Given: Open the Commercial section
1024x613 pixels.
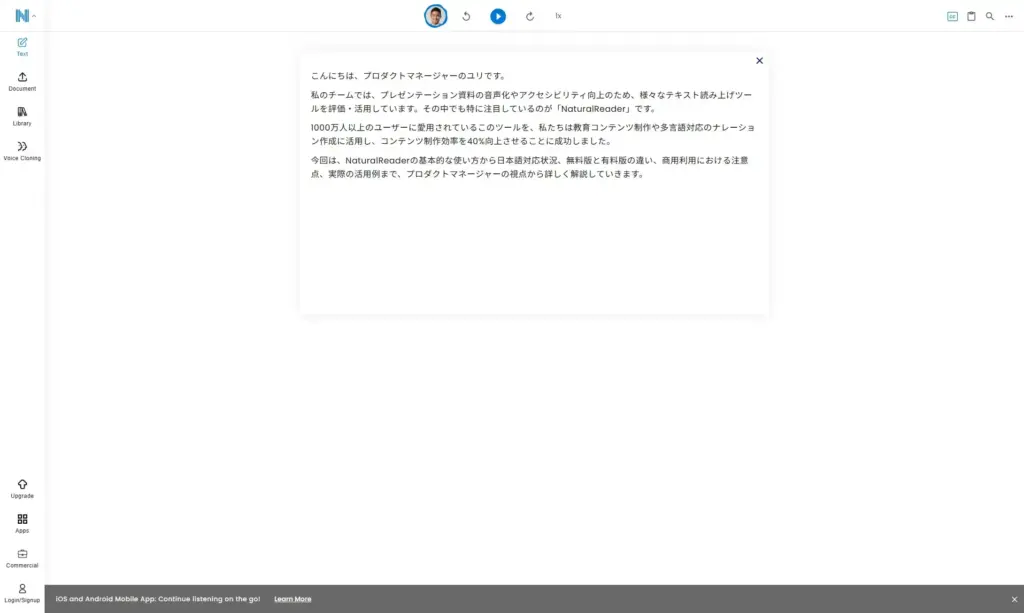Looking at the screenshot, I should coord(22,558).
